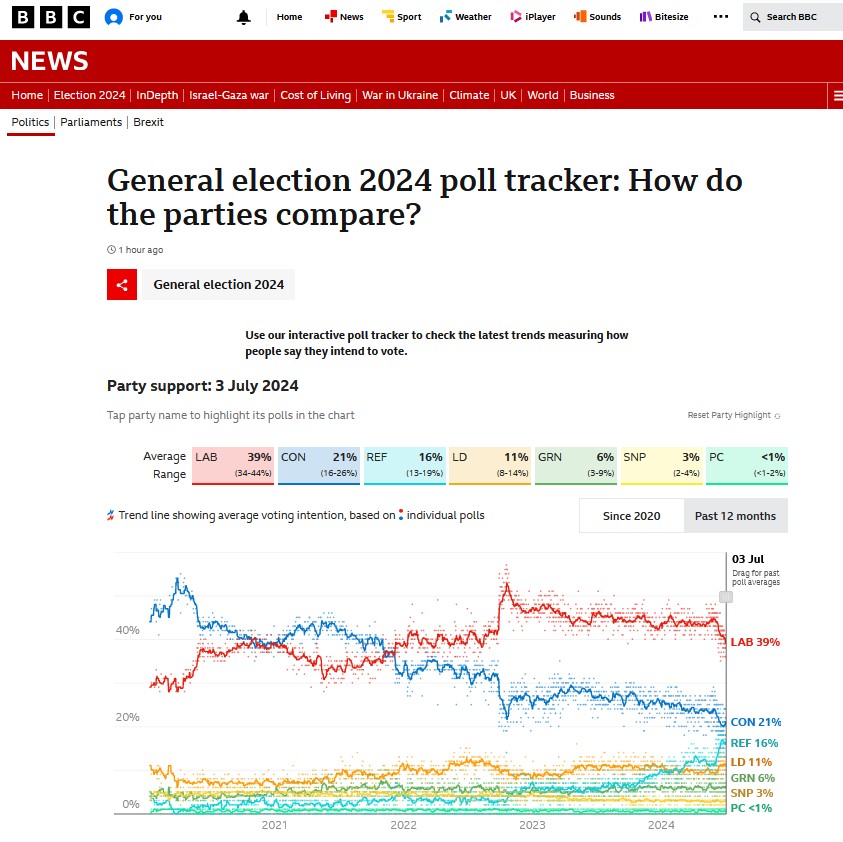Click the chart date drag handle
Viewport: 843px width, 842px height.
tap(726, 596)
